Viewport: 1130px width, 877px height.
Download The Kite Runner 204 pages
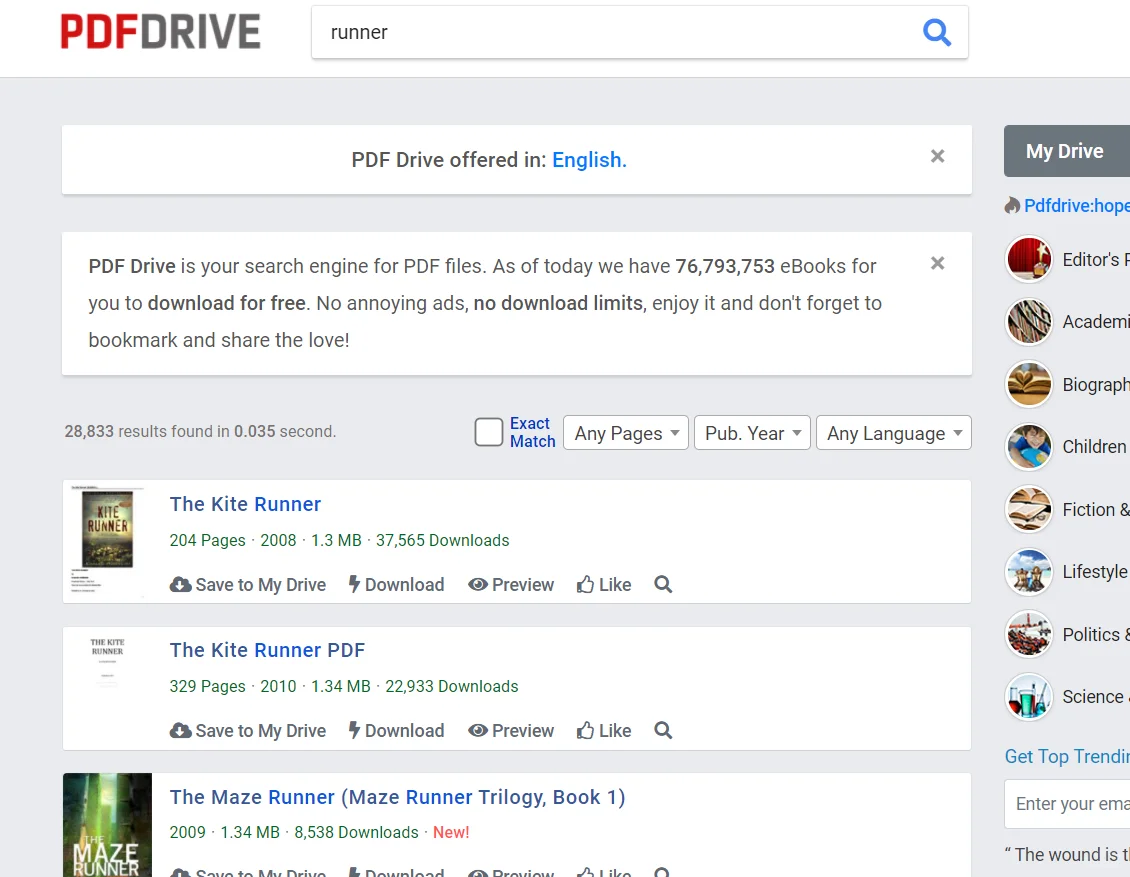tap(396, 584)
